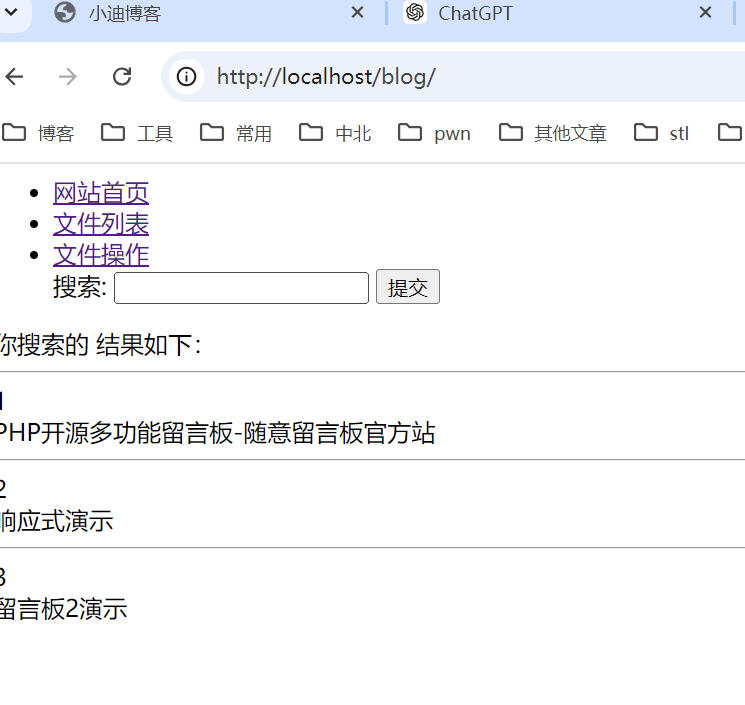Focus the address bar URL localhost/blog

[x=326, y=77]
